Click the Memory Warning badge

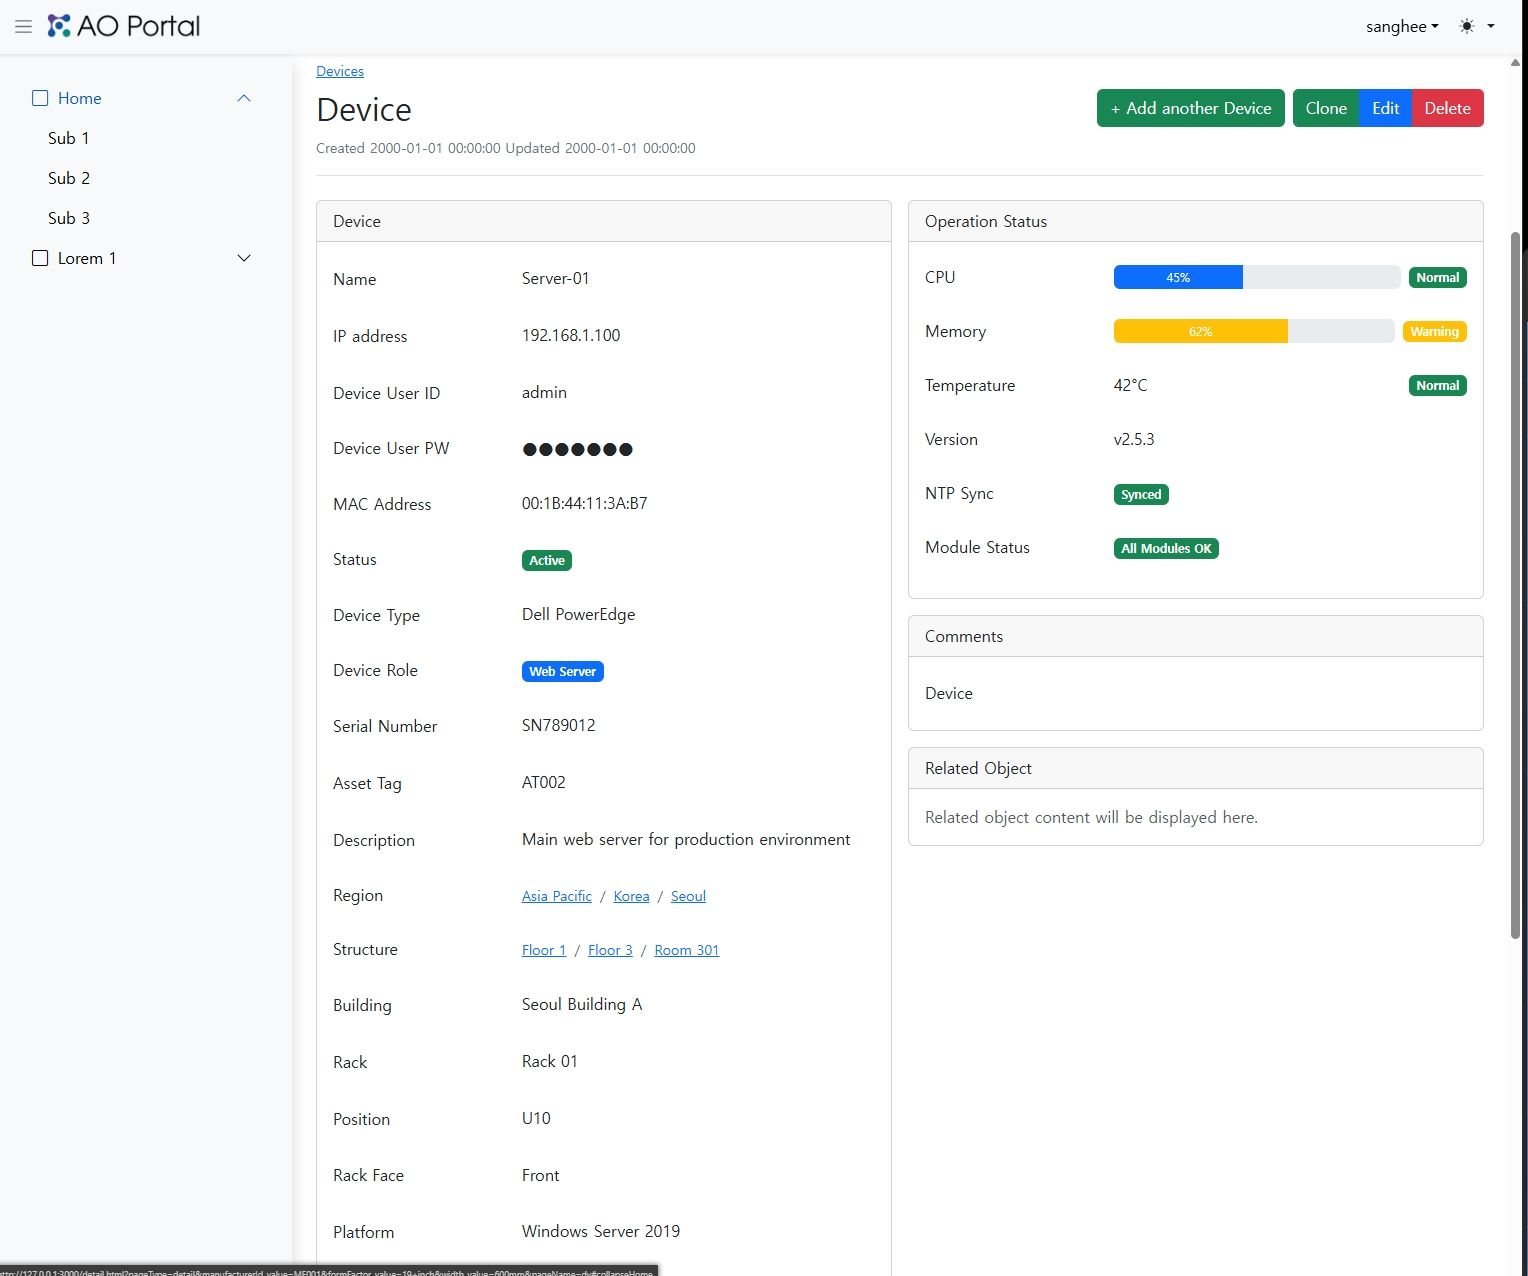tap(1435, 331)
